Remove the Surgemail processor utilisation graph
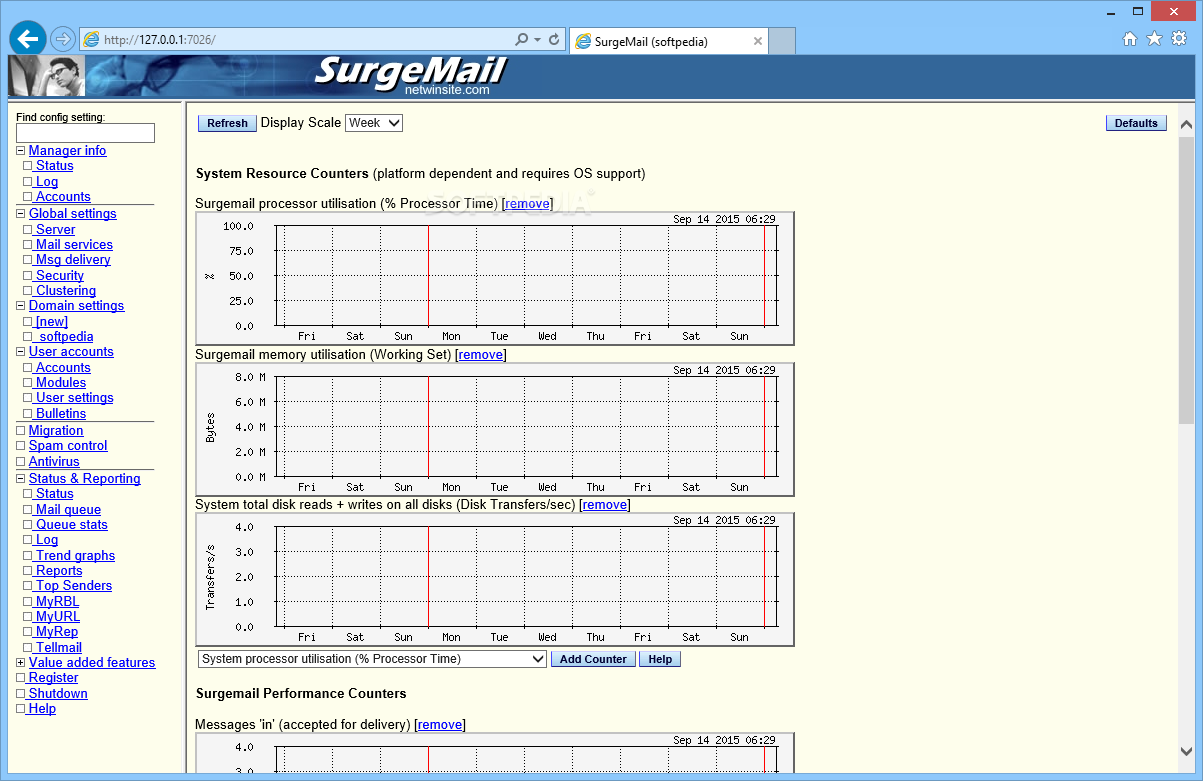Screen dimensions: 1203x781 (527, 204)
